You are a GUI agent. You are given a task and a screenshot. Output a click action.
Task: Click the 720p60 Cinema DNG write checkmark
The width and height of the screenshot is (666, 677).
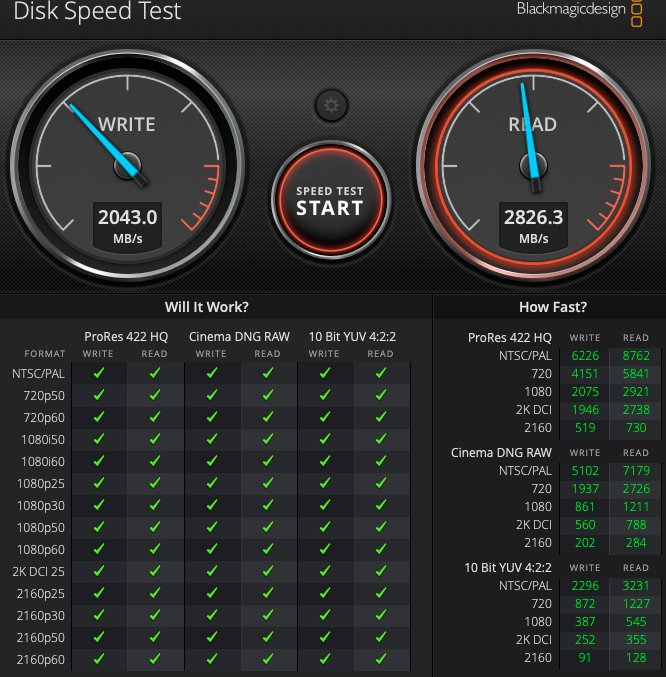pyautogui.click(x=211, y=417)
